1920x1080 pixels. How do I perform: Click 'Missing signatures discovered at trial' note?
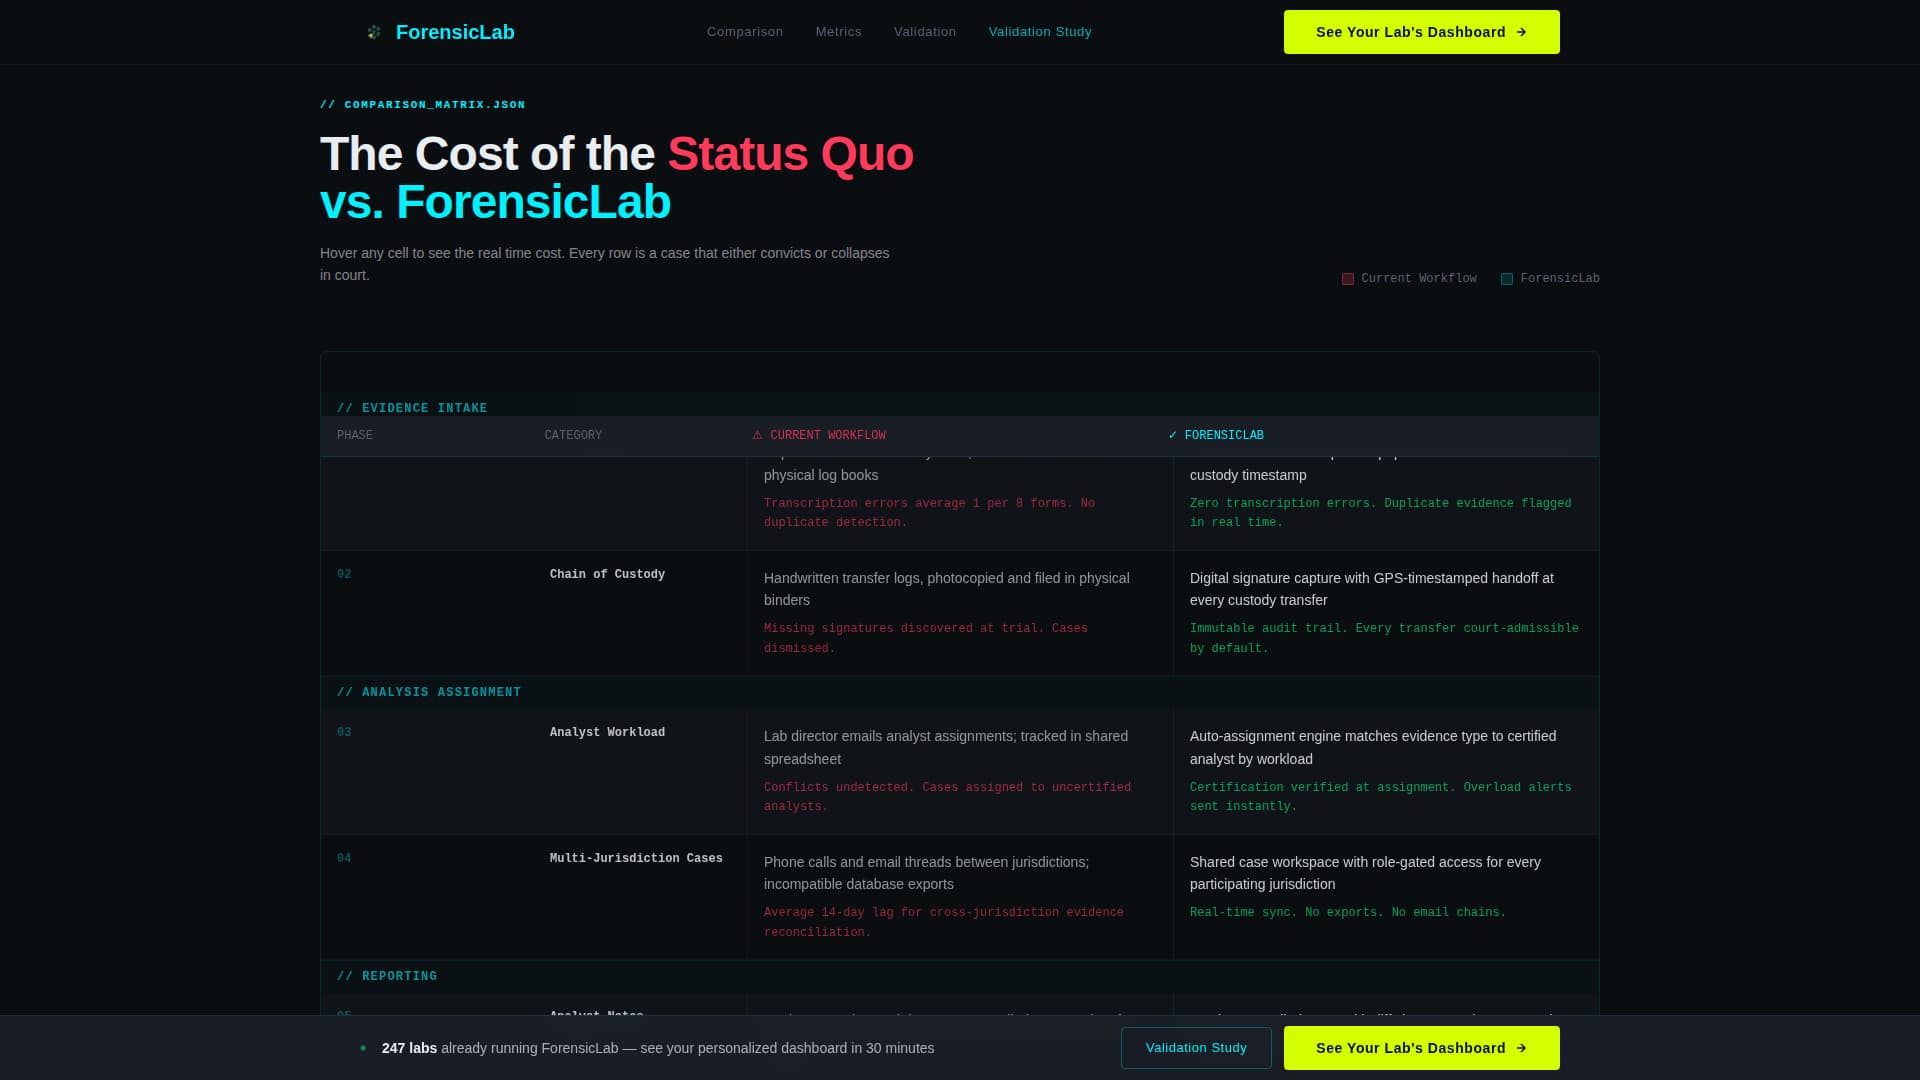point(926,638)
